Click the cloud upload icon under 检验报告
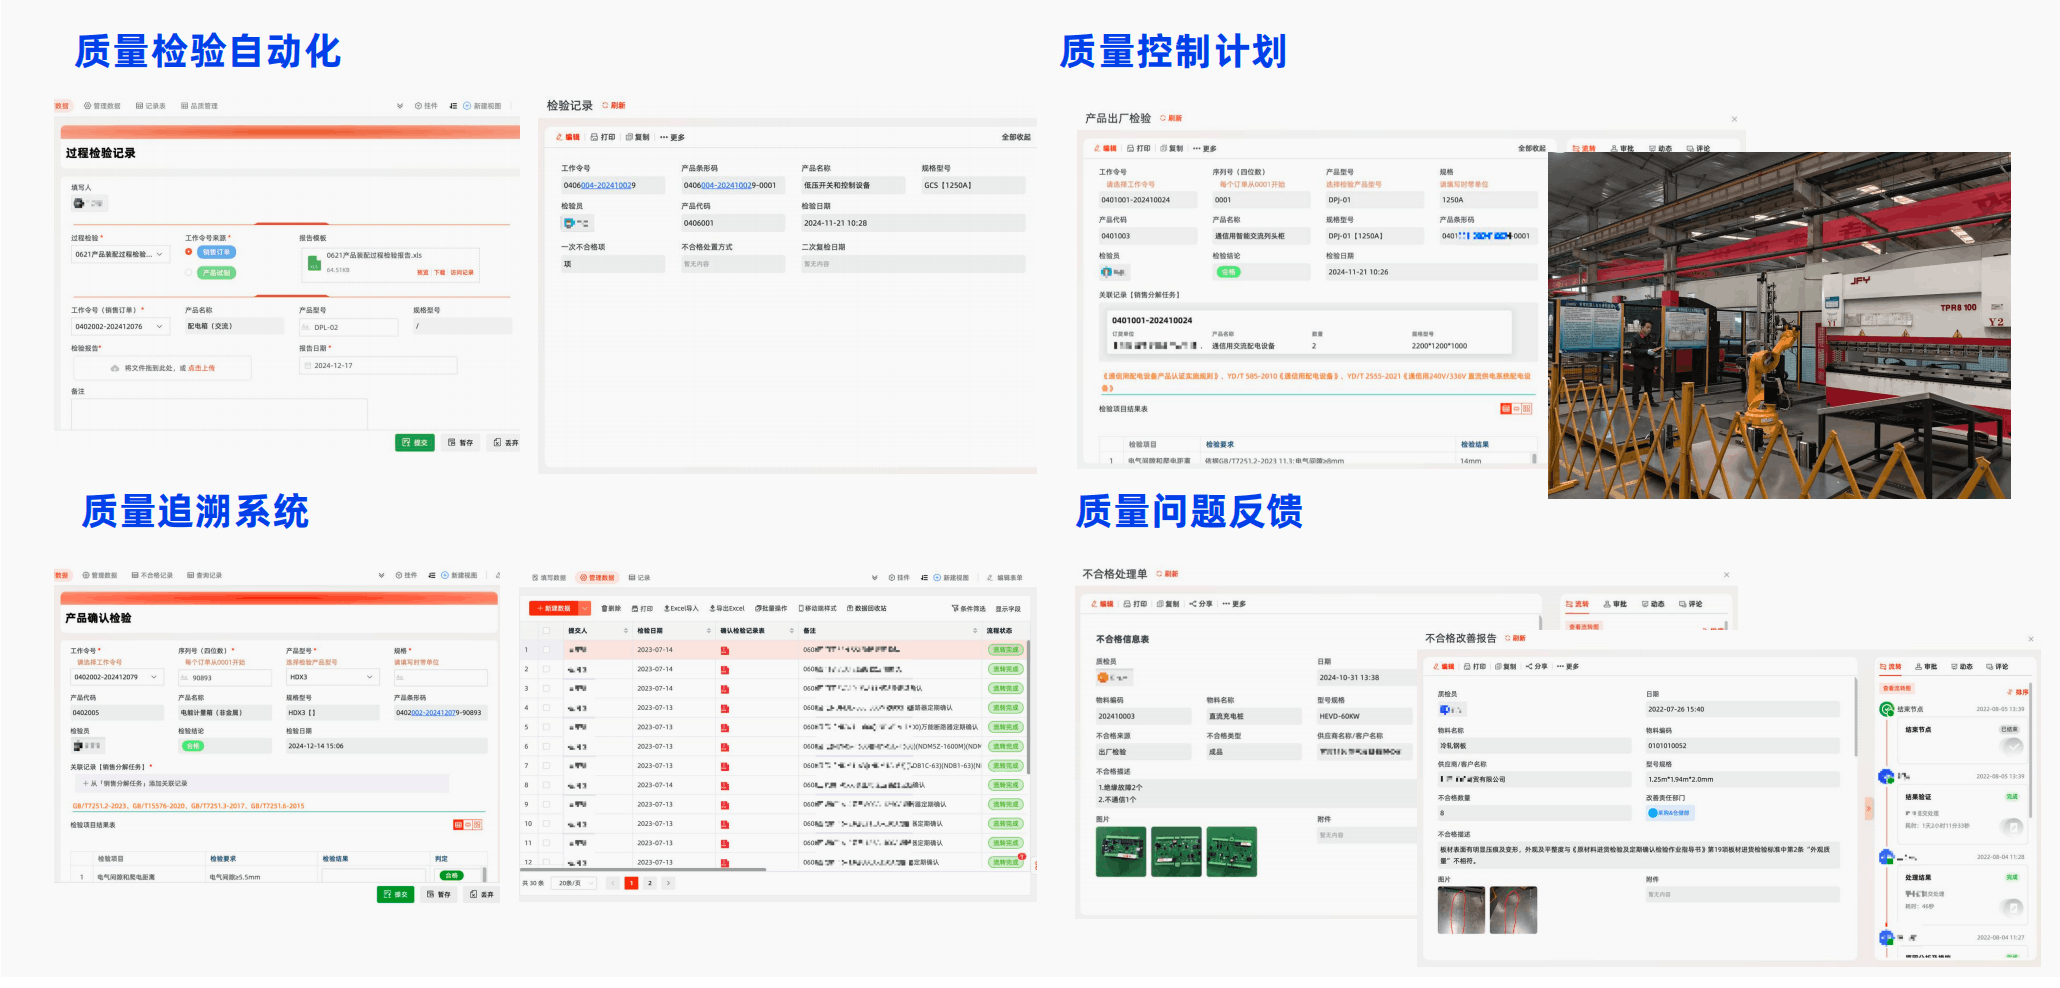This screenshot has width=2060, height=988. tap(115, 368)
